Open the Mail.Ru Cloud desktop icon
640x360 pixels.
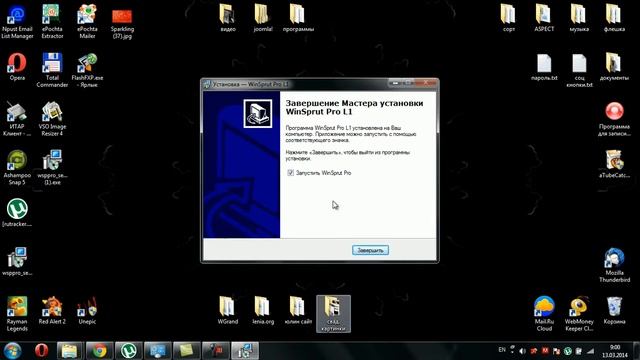click(544, 314)
